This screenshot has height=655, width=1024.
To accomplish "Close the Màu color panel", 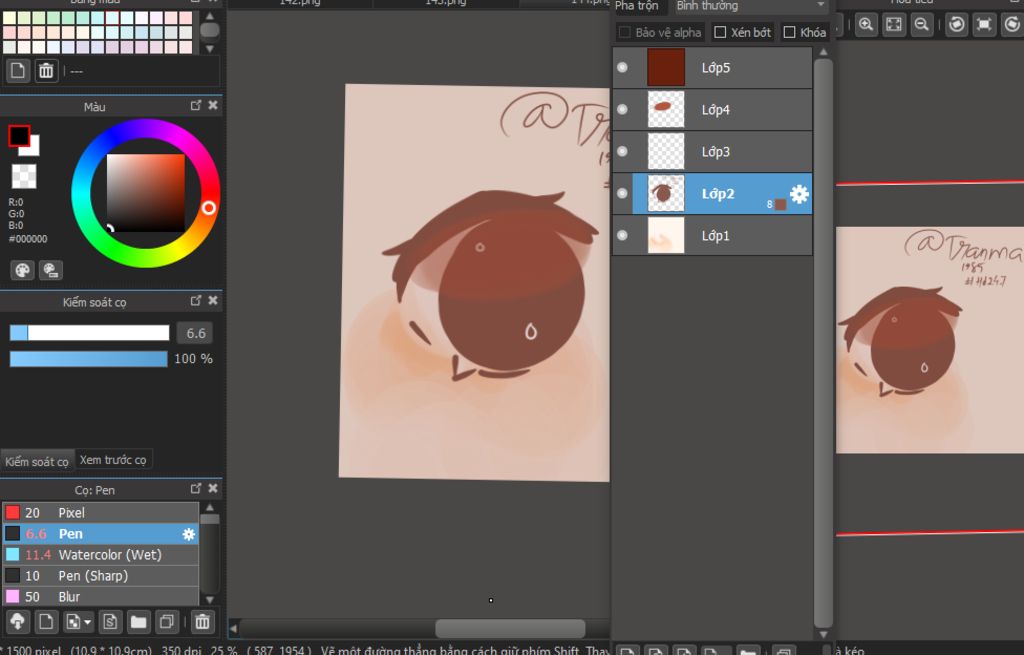I will coord(213,105).
